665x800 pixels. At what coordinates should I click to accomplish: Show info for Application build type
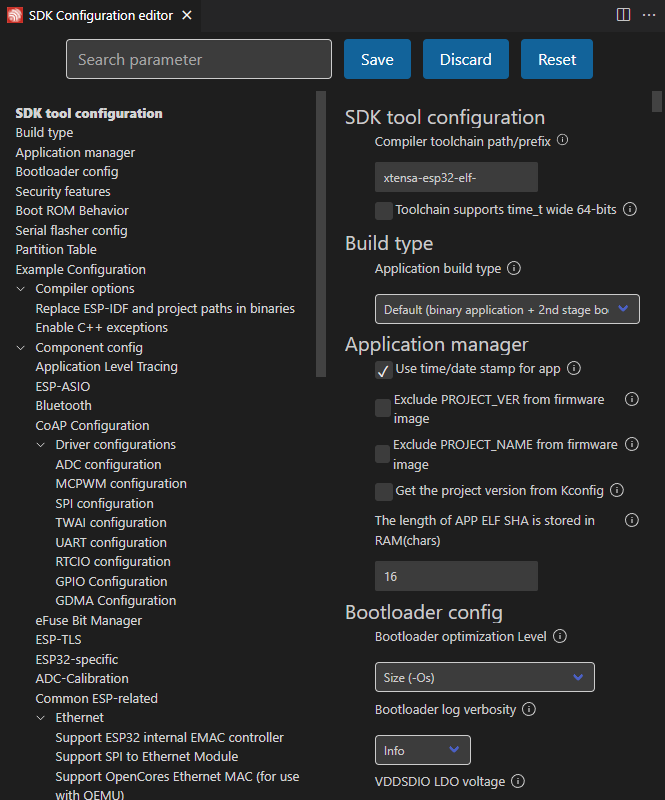[x=514, y=268]
